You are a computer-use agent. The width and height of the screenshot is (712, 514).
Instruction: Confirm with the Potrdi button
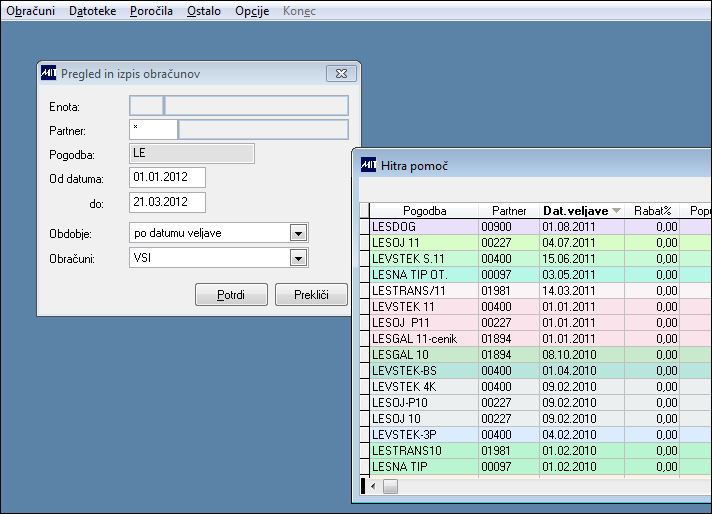click(x=231, y=295)
